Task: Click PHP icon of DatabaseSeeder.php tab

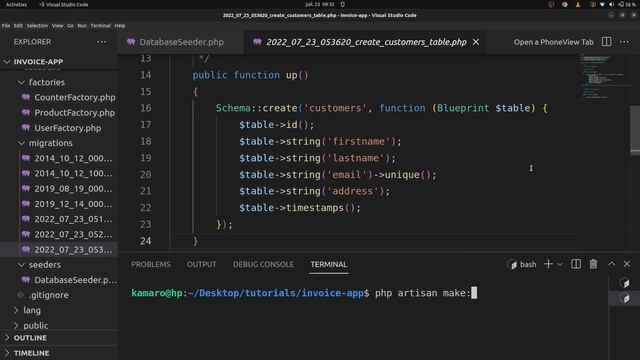Action: pos(131,42)
